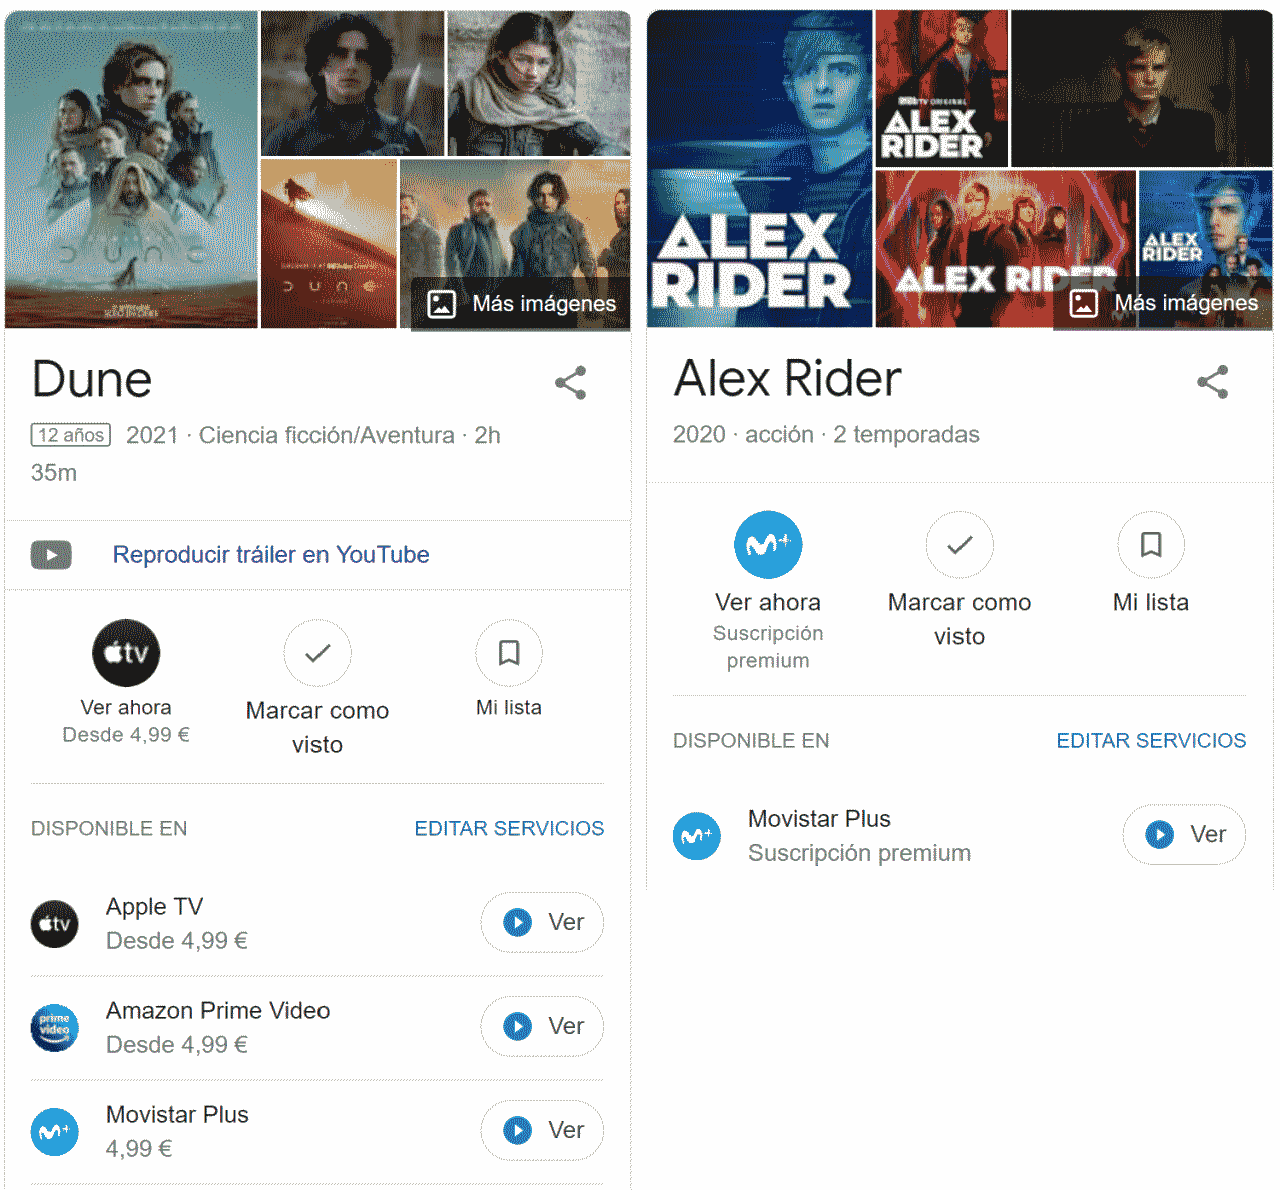Click '2020 · acción · 2 temporadas' text
This screenshot has width=1280, height=1190.
pos(826,434)
